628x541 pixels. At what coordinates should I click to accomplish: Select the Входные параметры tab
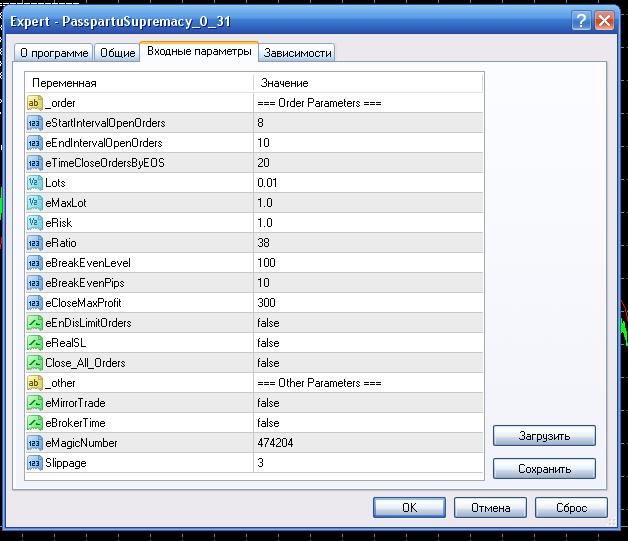pyautogui.click(x=199, y=51)
